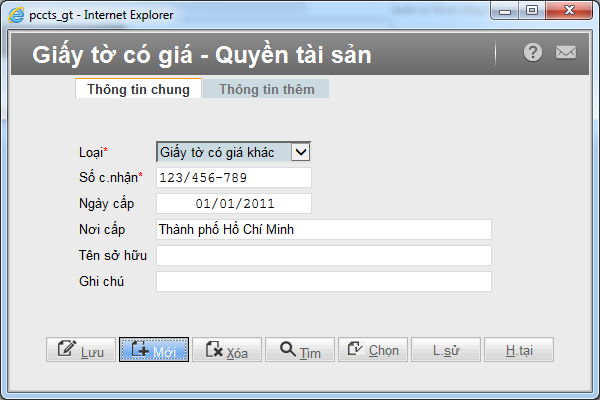Search using the Tìm button
This screenshot has width=600, height=400.
point(300,349)
